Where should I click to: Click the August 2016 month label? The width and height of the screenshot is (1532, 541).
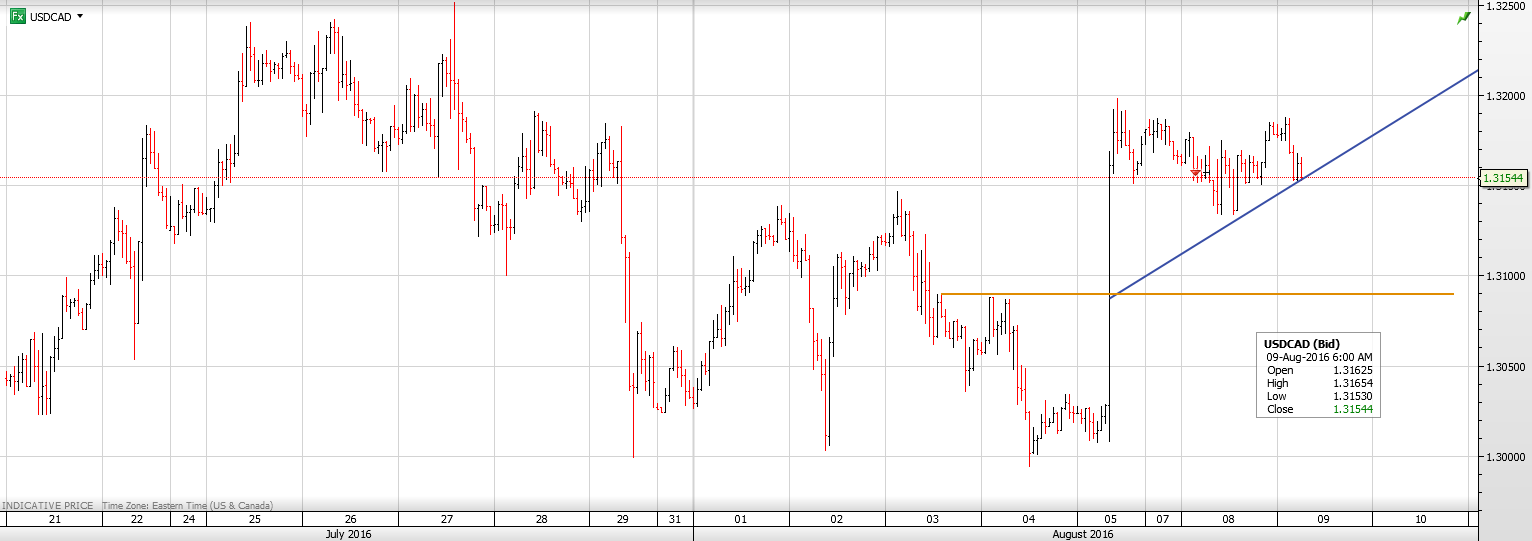pos(1082,534)
